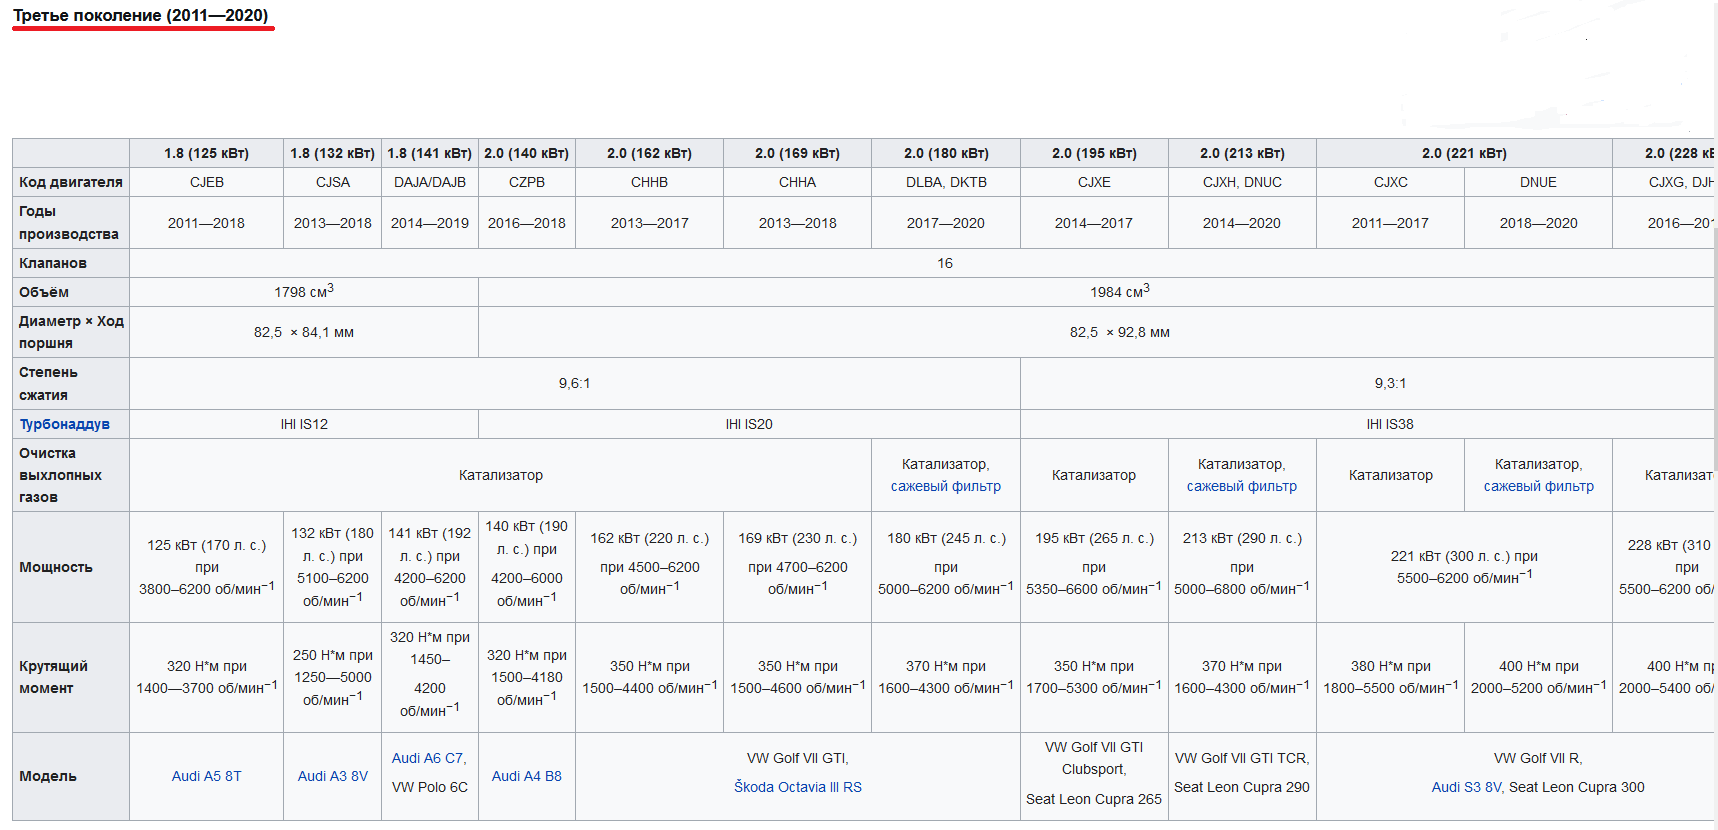Click torque cell 380 Н*м
Image resolution: width=1718 pixels, height=830 pixels.
click(x=1390, y=677)
